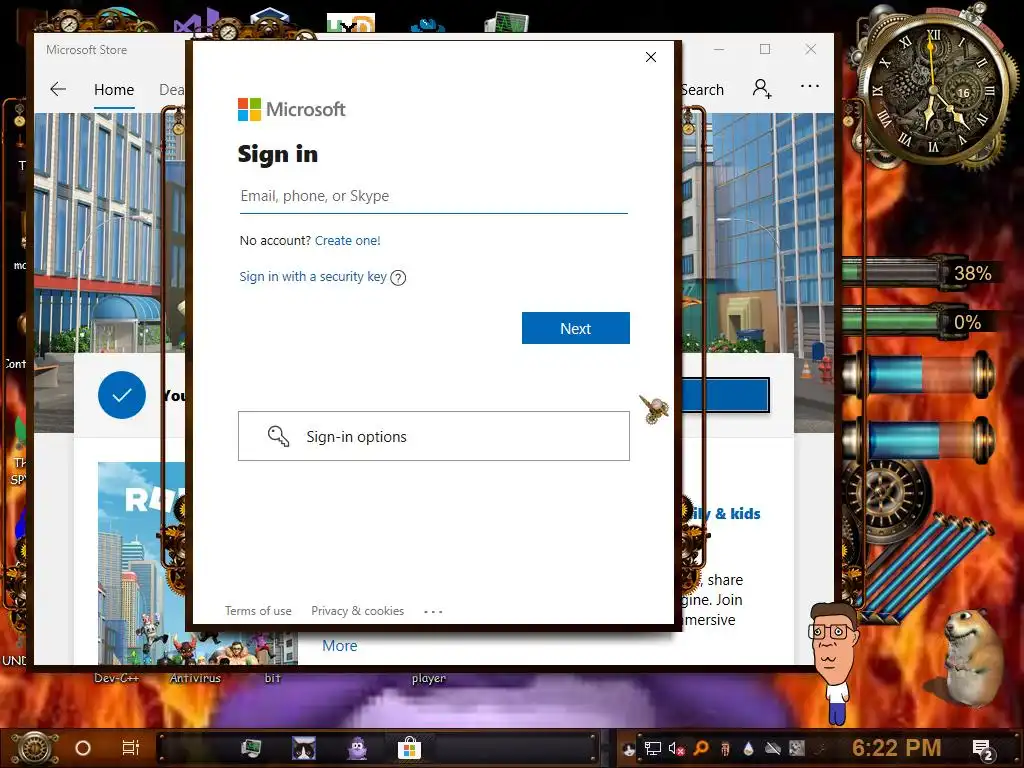Click the network icon in system tray
This screenshot has height=768, width=1024.
pyautogui.click(x=652, y=748)
